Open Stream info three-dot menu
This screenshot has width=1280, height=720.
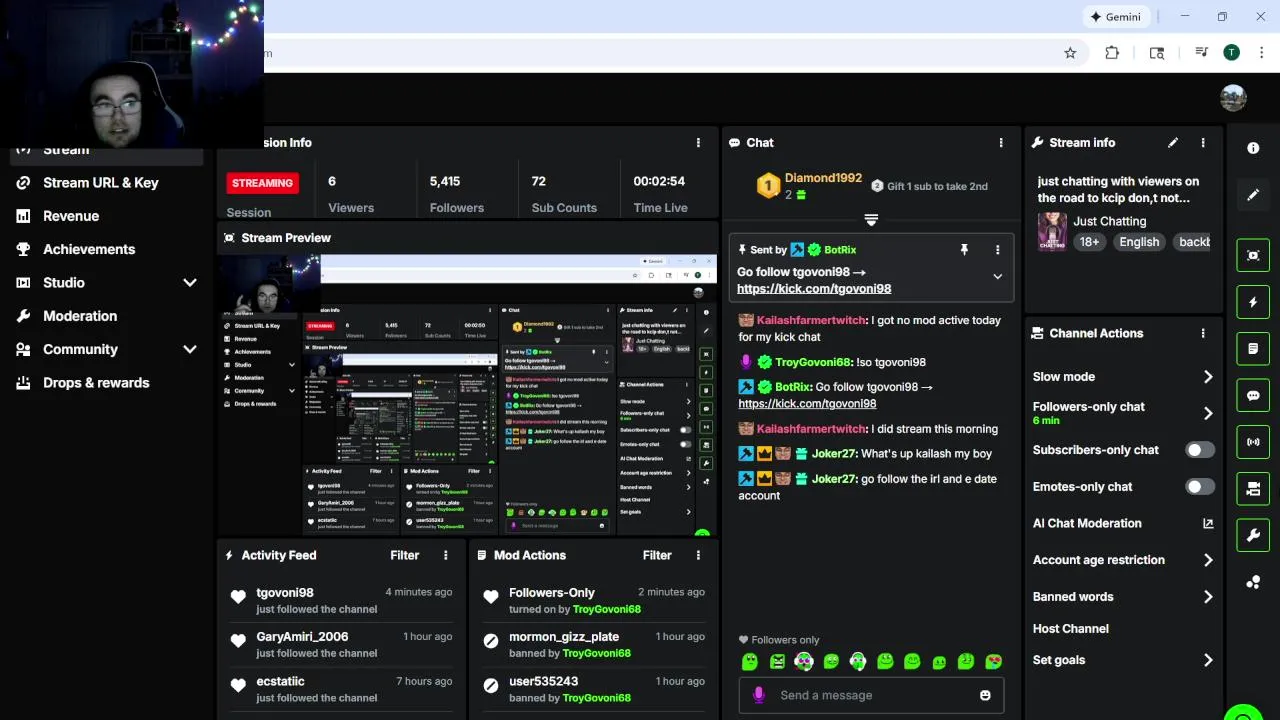tap(1203, 143)
